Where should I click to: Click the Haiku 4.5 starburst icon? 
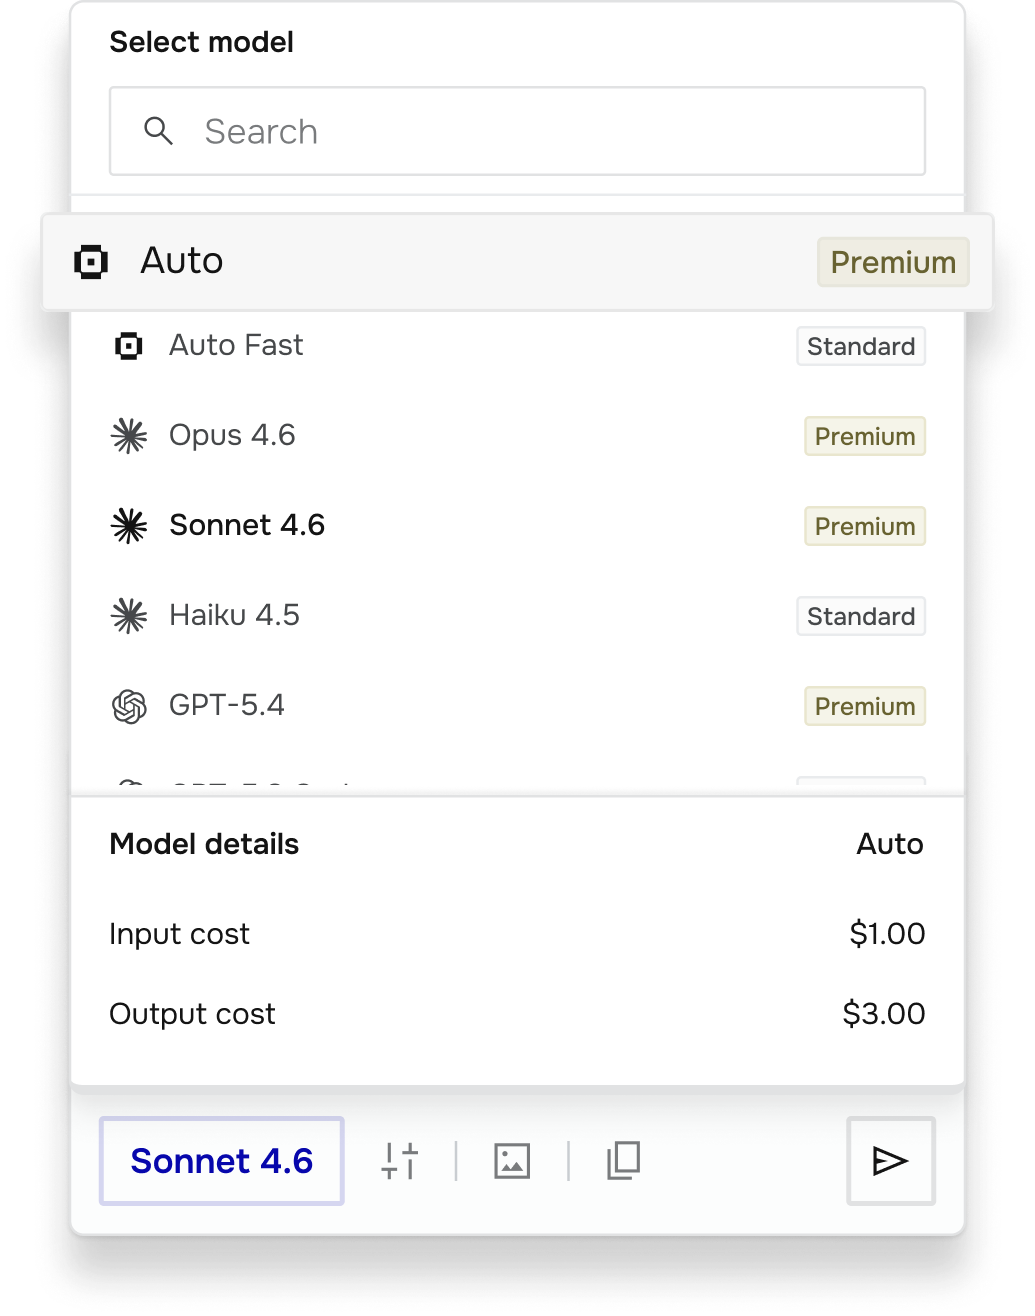click(129, 616)
